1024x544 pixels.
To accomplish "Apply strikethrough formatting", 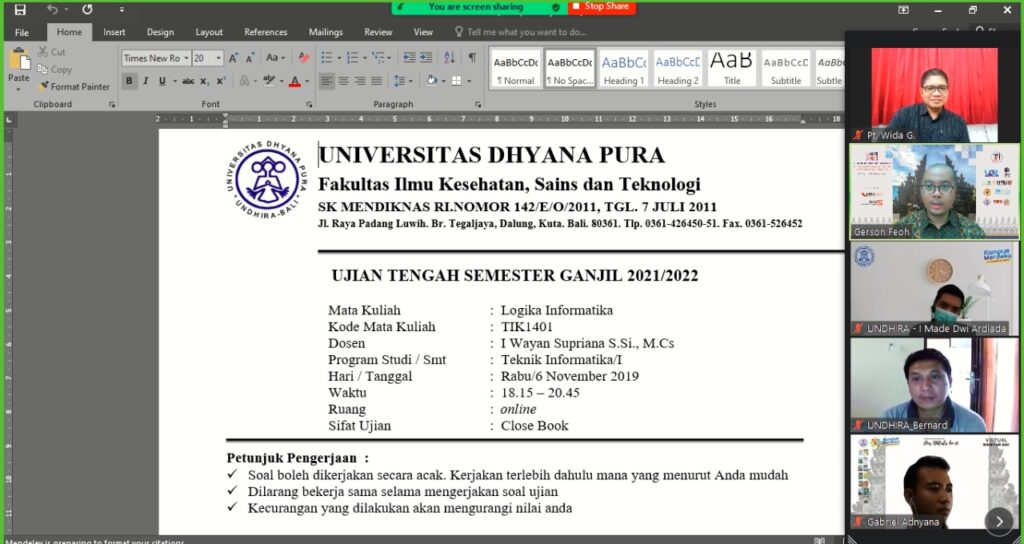I will click(x=184, y=81).
